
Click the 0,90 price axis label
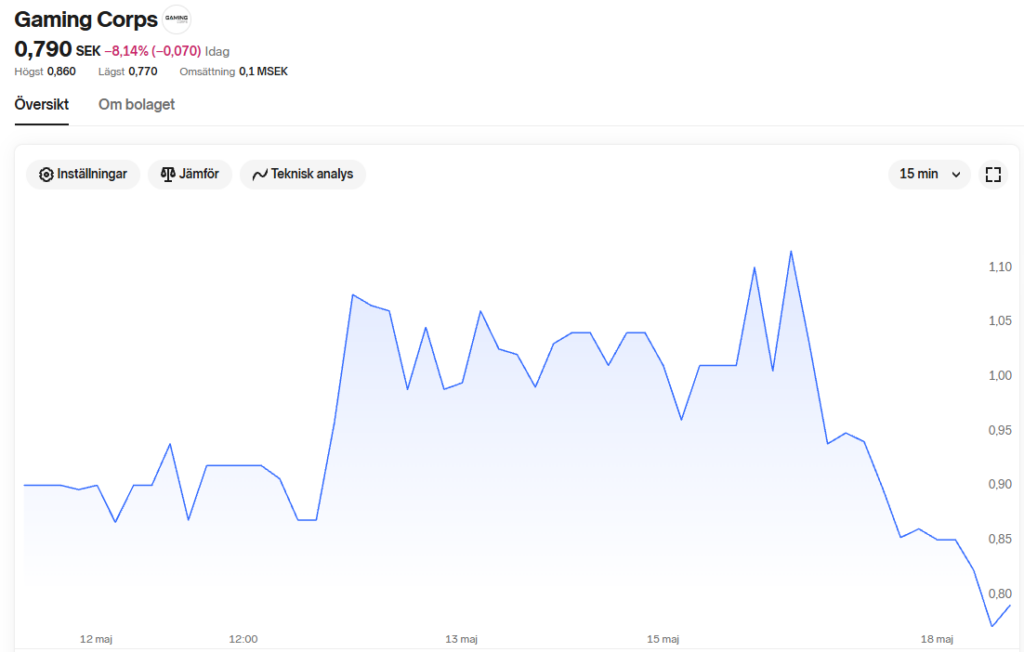pos(1000,484)
